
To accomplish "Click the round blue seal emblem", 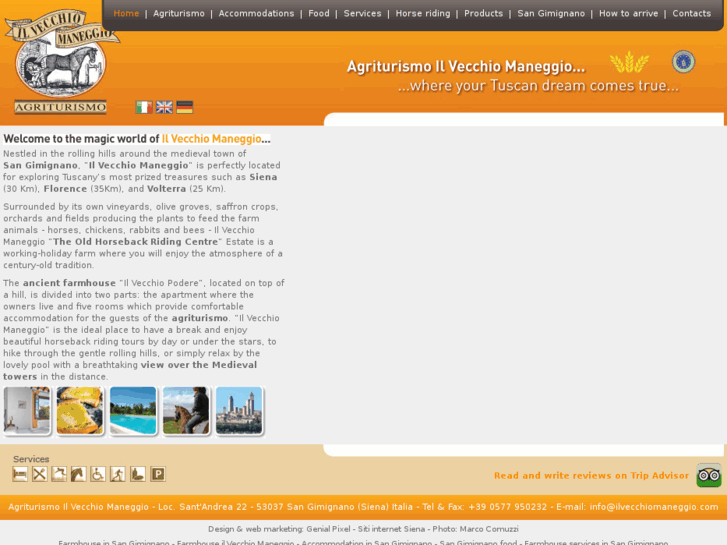I will [683, 62].
